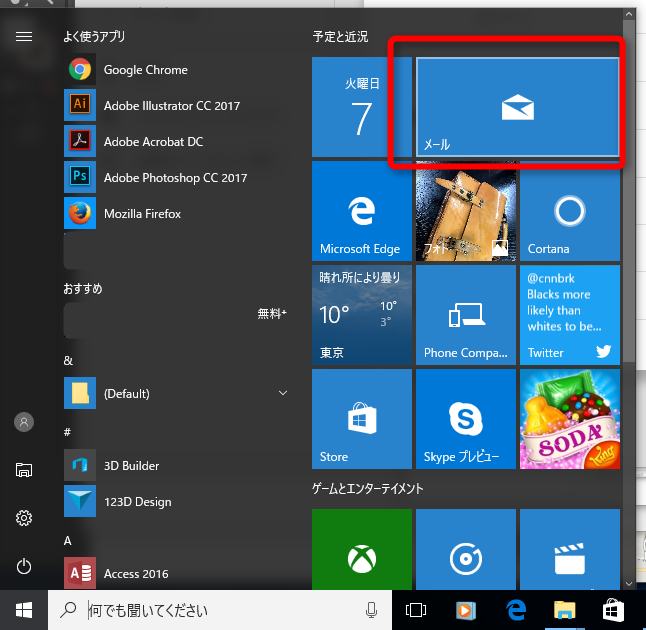Open the media player taskbar icon
The height and width of the screenshot is (630, 646).
[466, 610]
